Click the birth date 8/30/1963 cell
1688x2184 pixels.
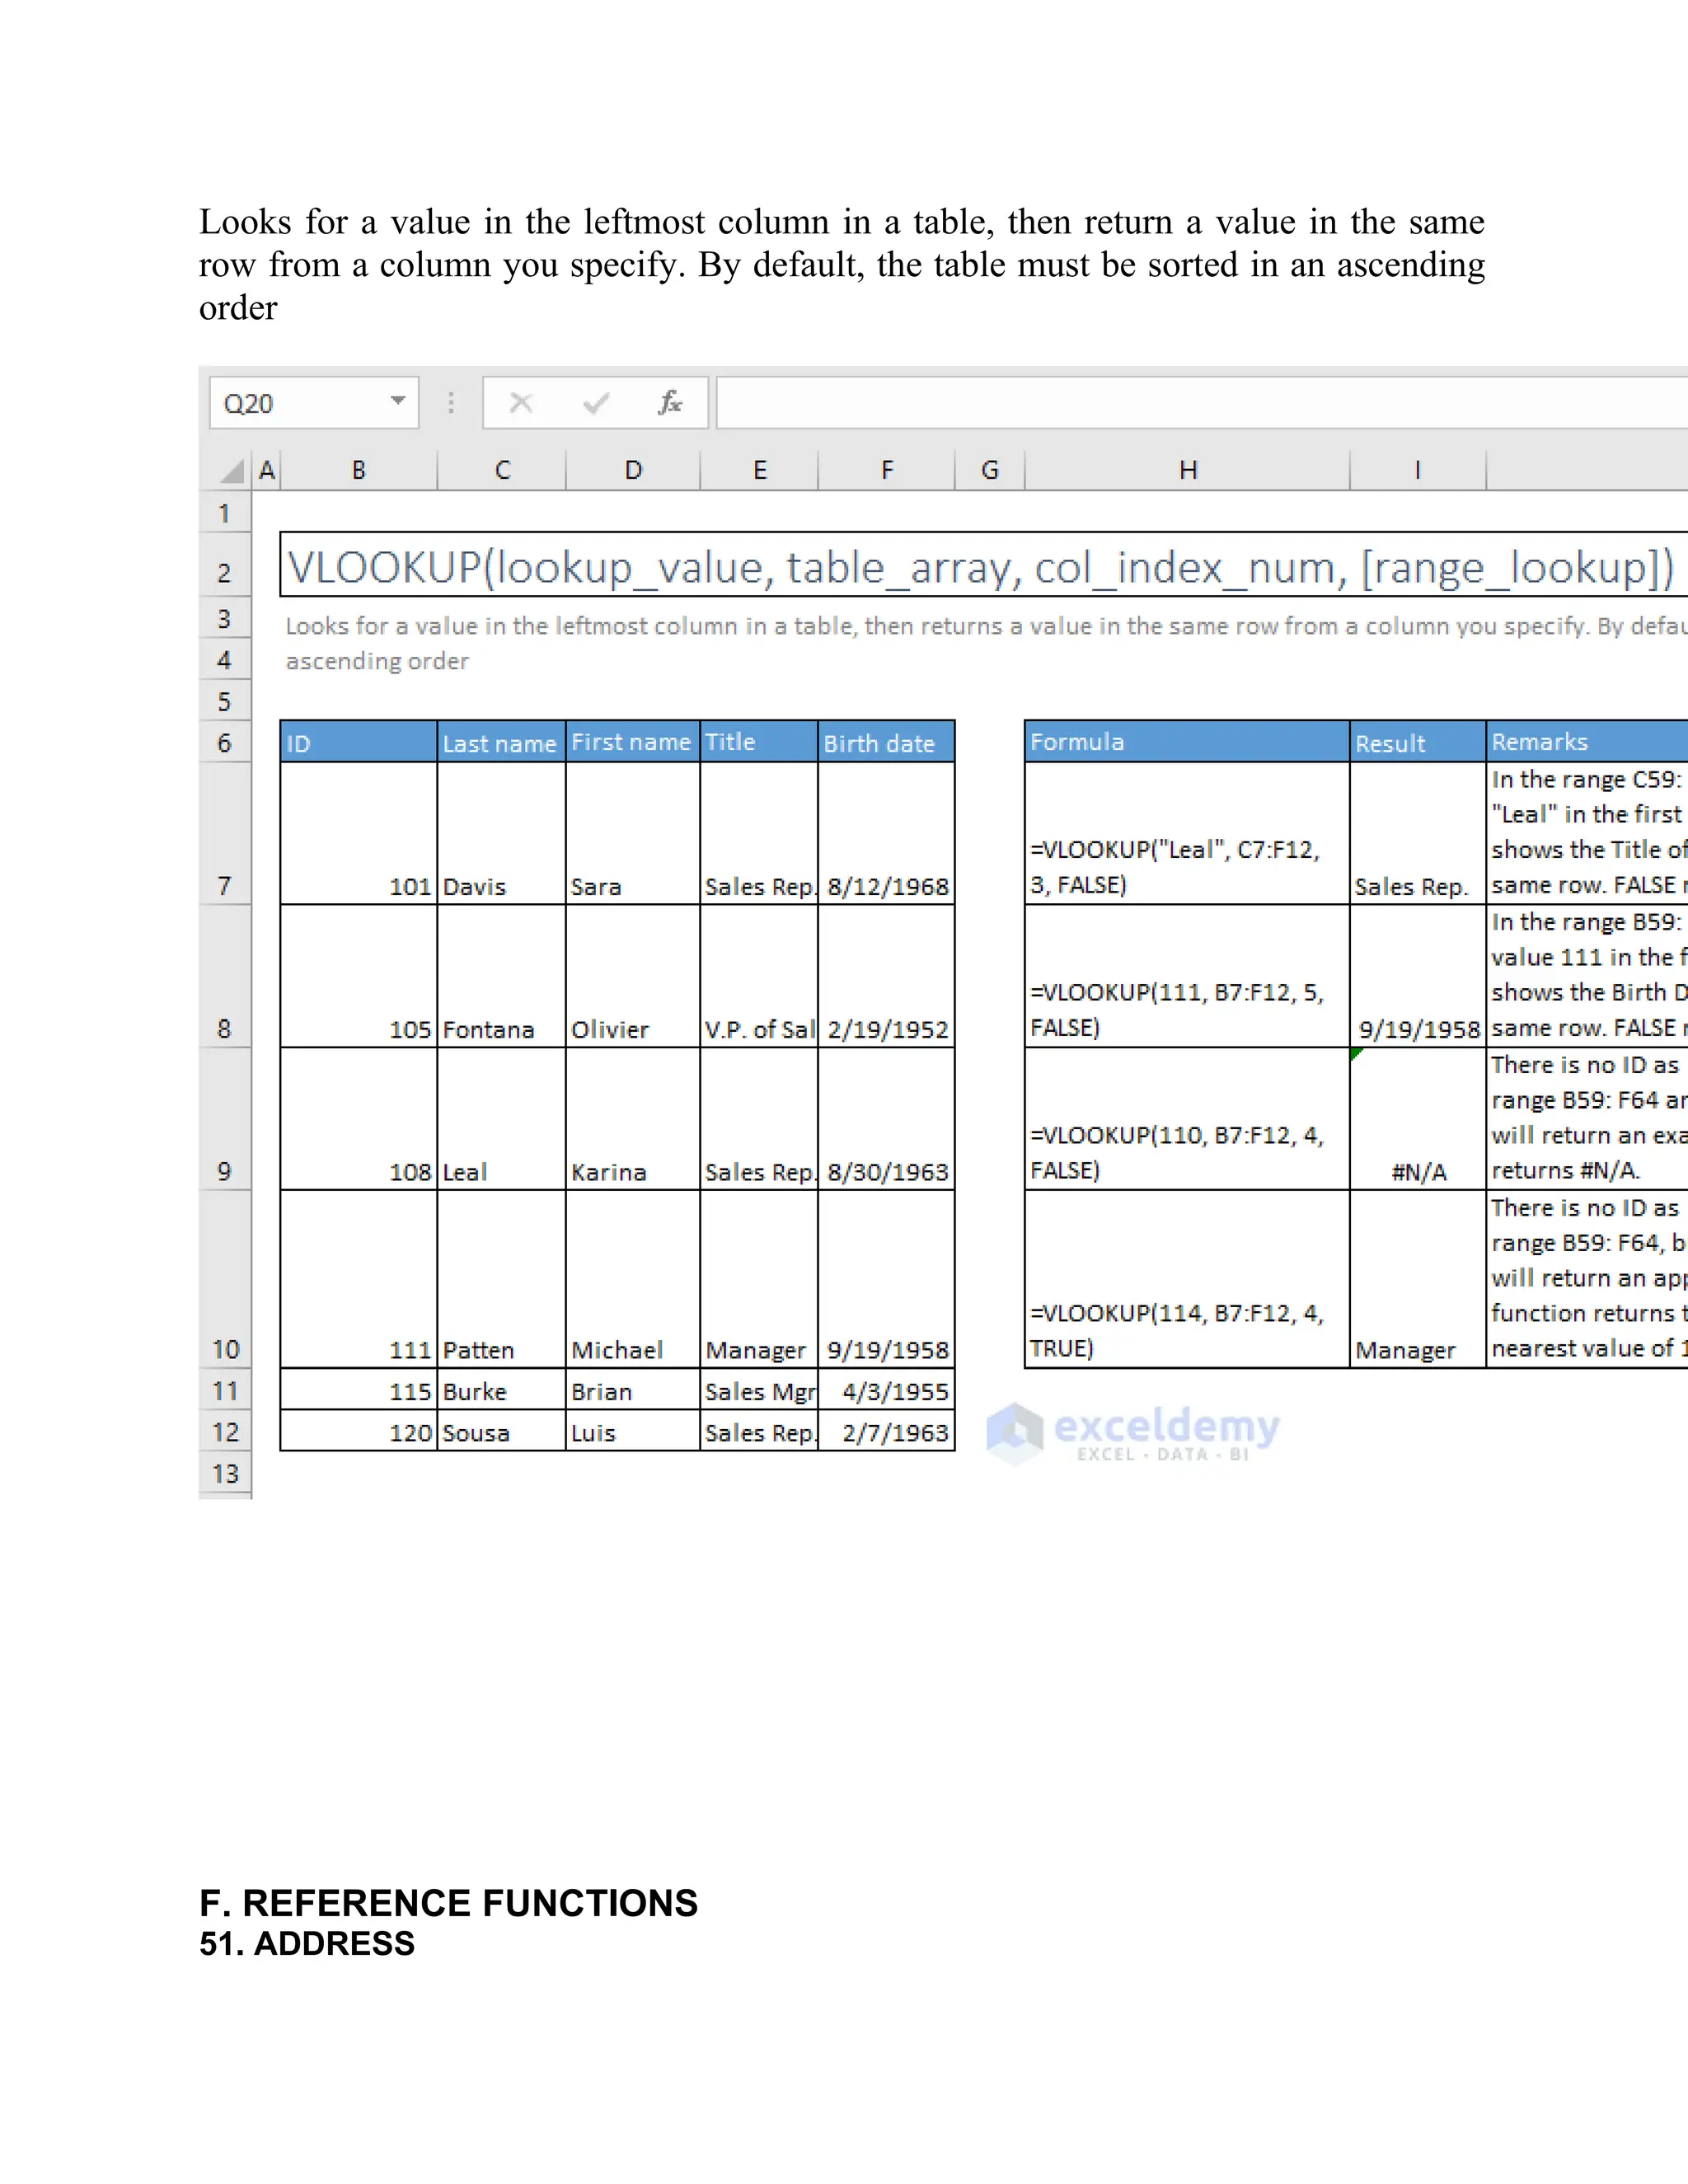point(886,1119)
